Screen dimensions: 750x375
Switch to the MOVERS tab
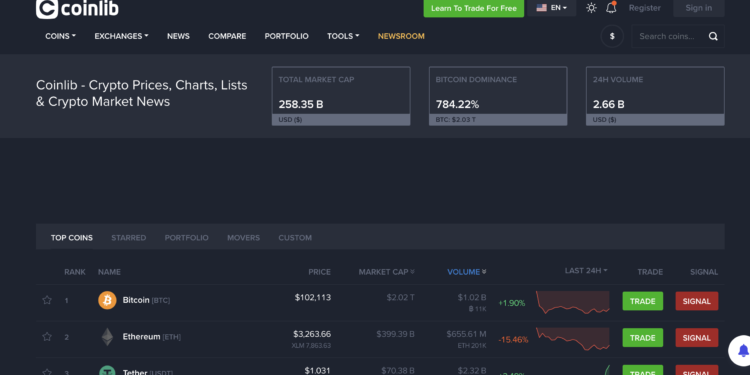coord(243,238)
